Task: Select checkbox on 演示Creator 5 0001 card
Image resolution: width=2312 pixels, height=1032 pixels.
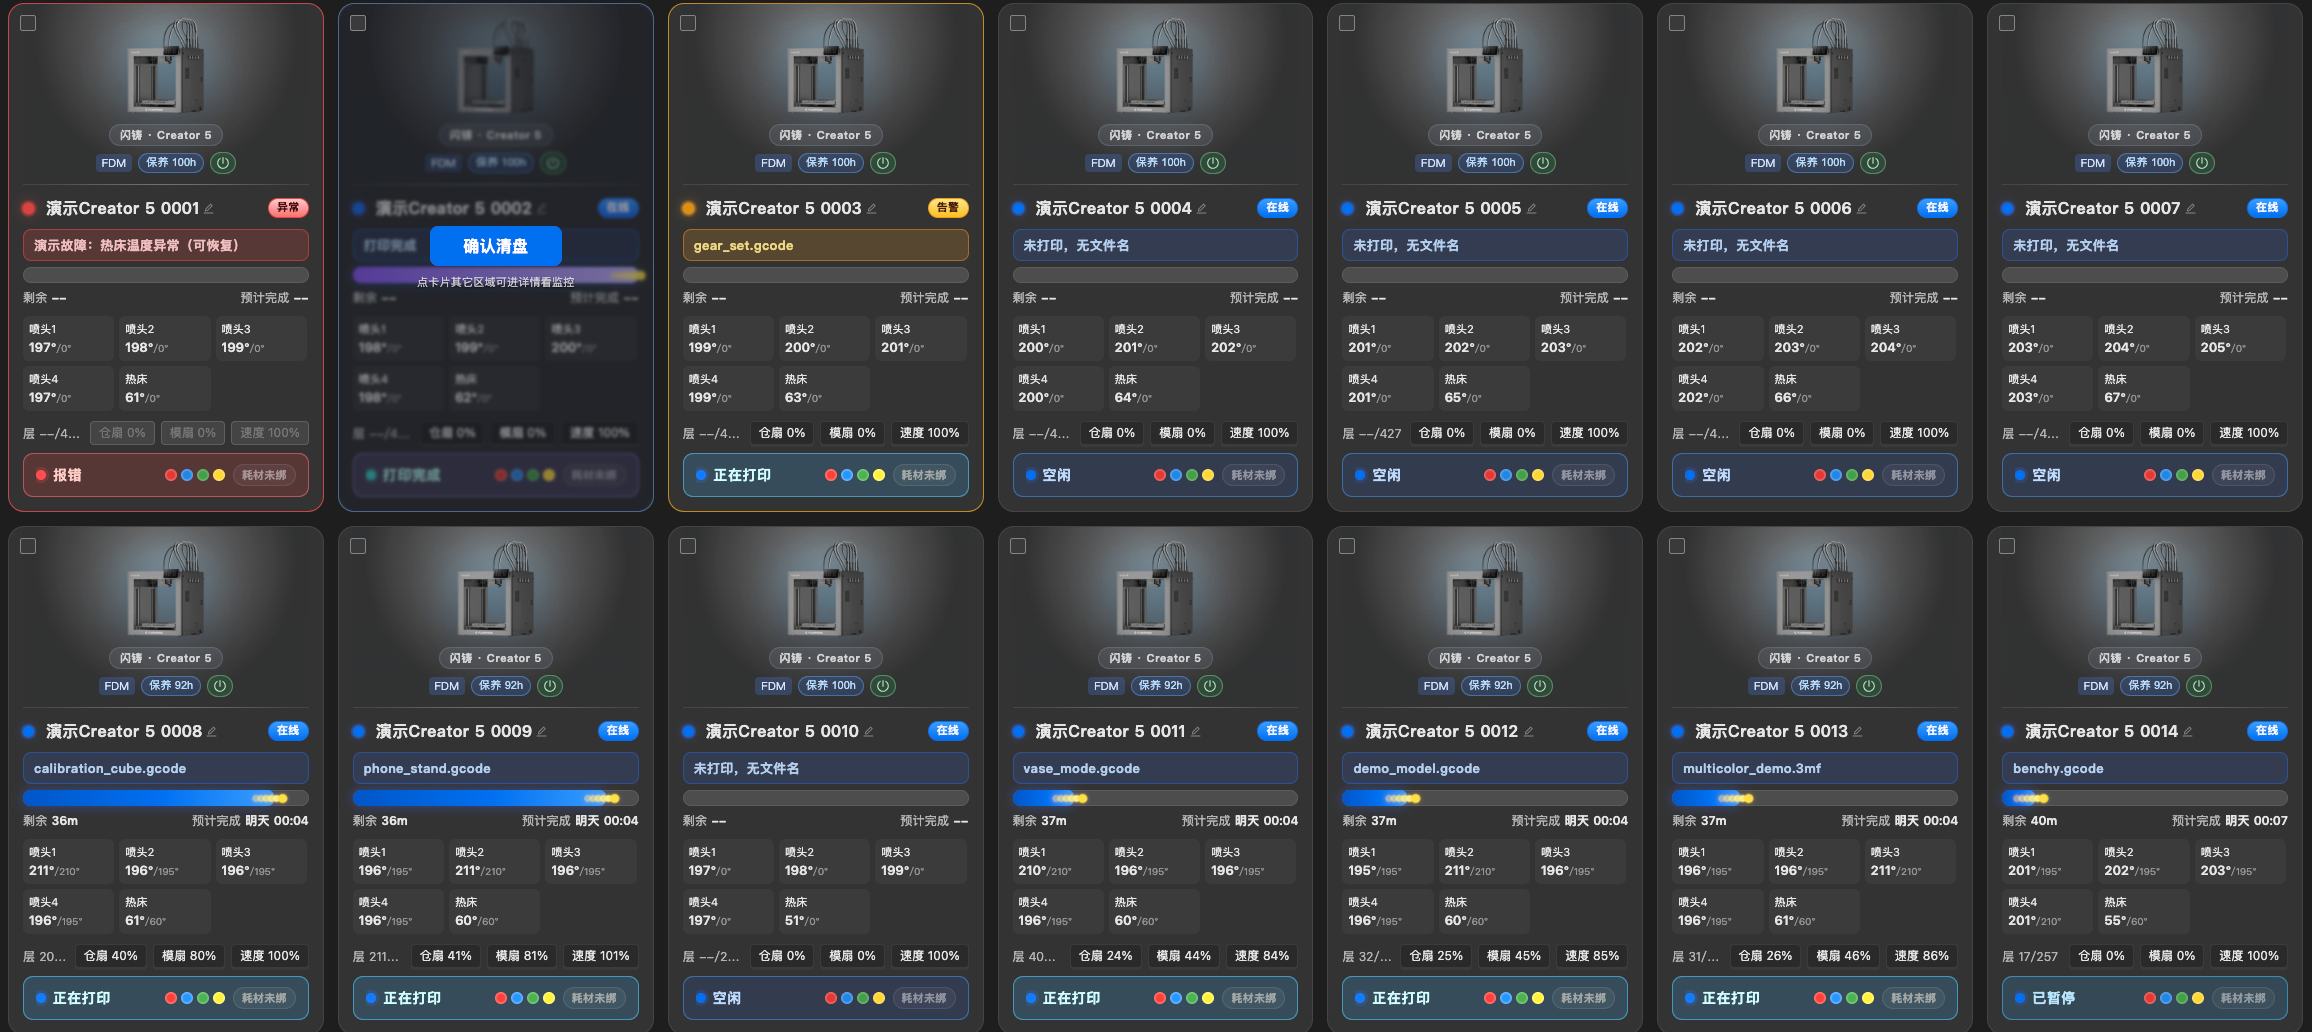Action: [x=28, y=23]
